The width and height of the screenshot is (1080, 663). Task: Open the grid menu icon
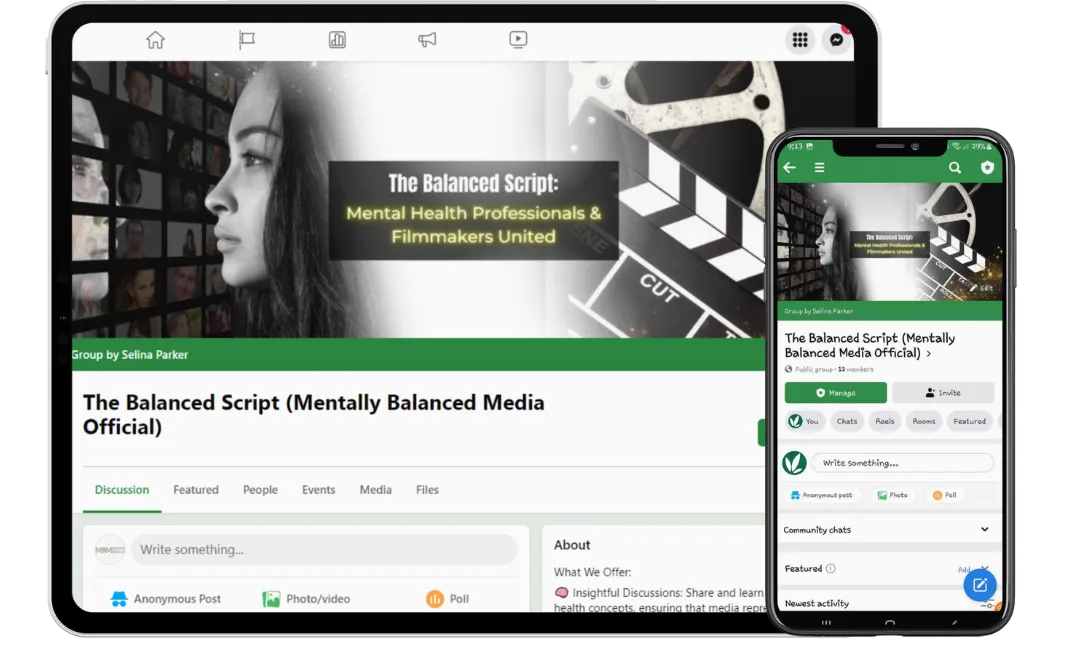coord(800,40)
